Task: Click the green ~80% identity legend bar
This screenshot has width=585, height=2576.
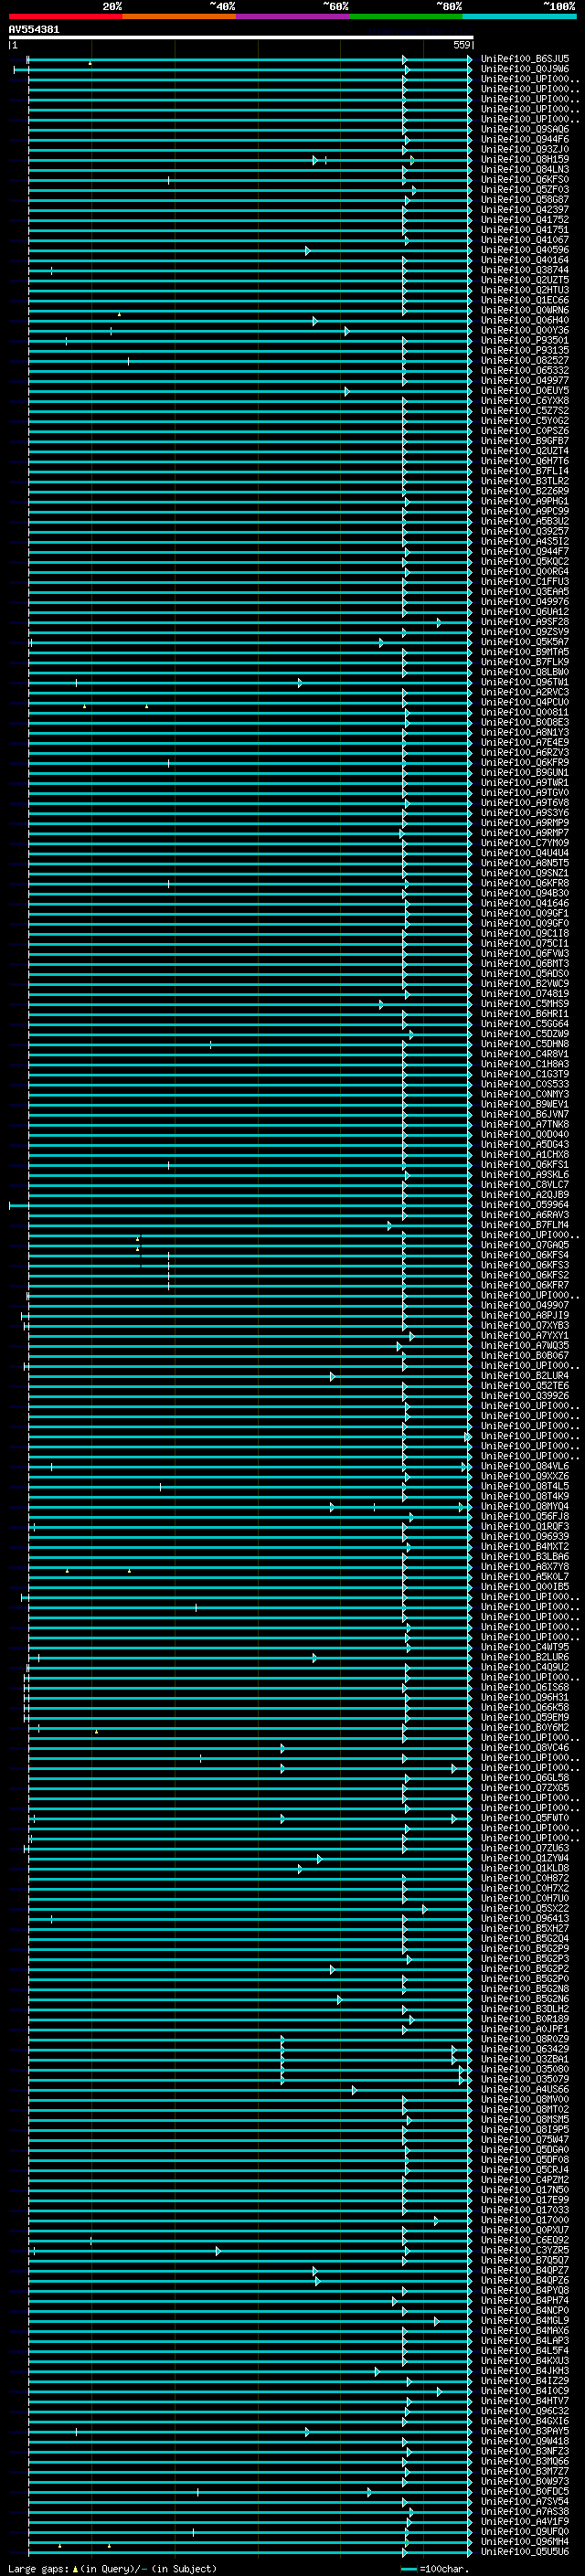Action: click(x=406, y=16)
